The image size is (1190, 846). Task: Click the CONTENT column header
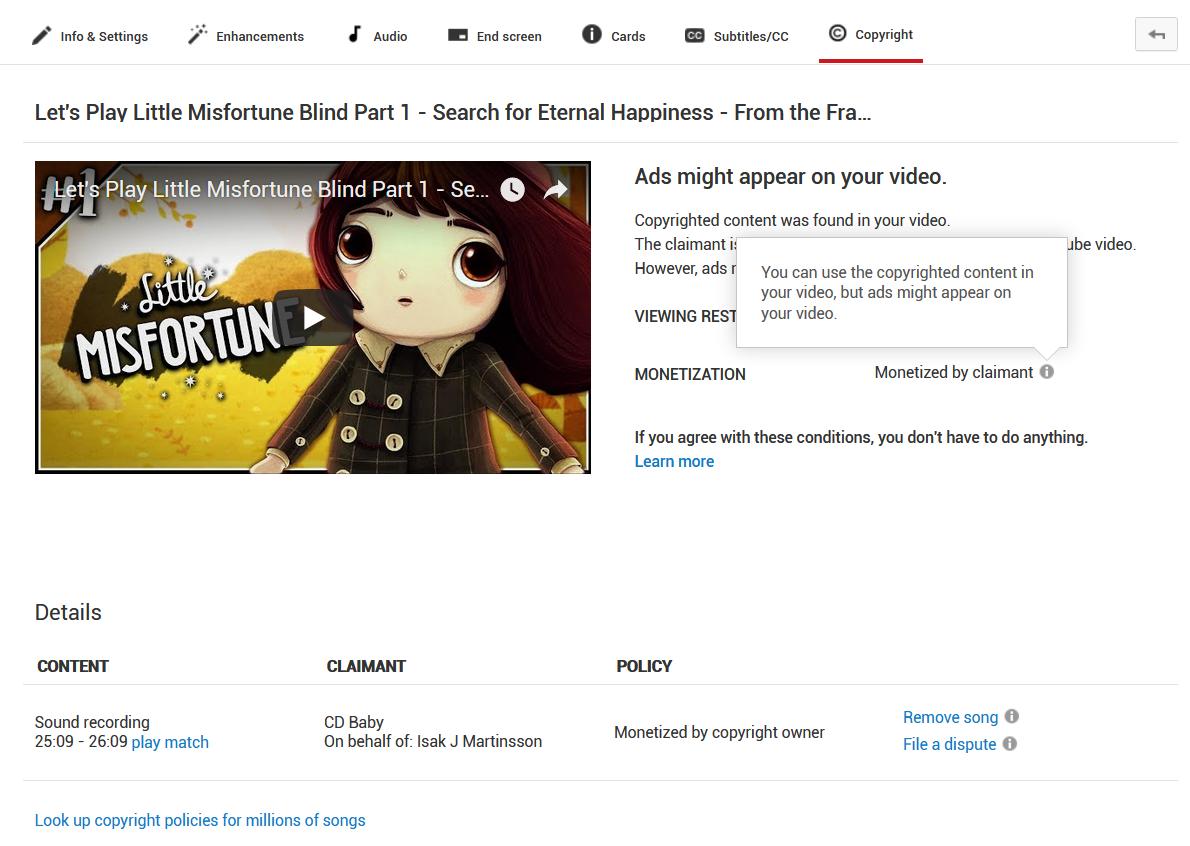click(x=73, y=666)
